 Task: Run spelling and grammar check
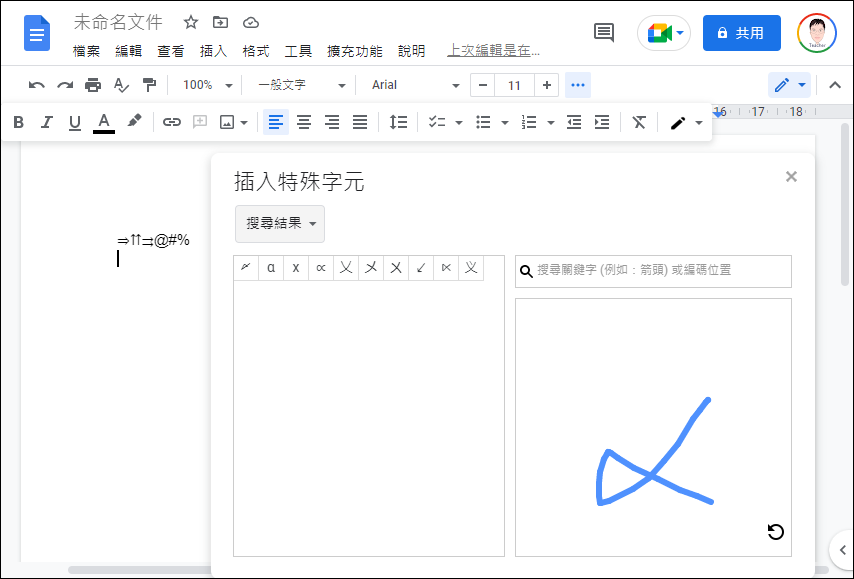(x=121, y=85)
